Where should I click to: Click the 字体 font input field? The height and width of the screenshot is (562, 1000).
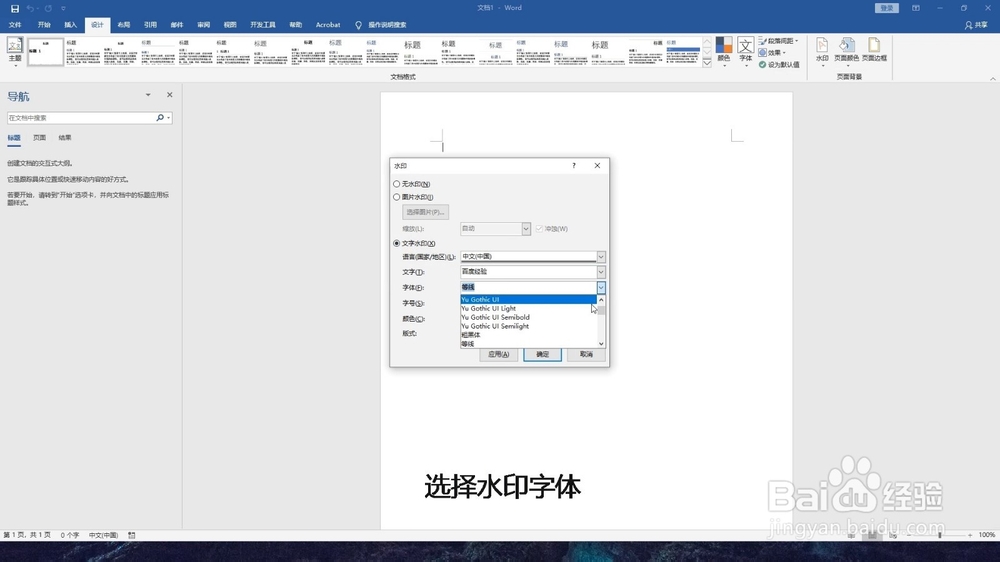[x=528, y=288]
